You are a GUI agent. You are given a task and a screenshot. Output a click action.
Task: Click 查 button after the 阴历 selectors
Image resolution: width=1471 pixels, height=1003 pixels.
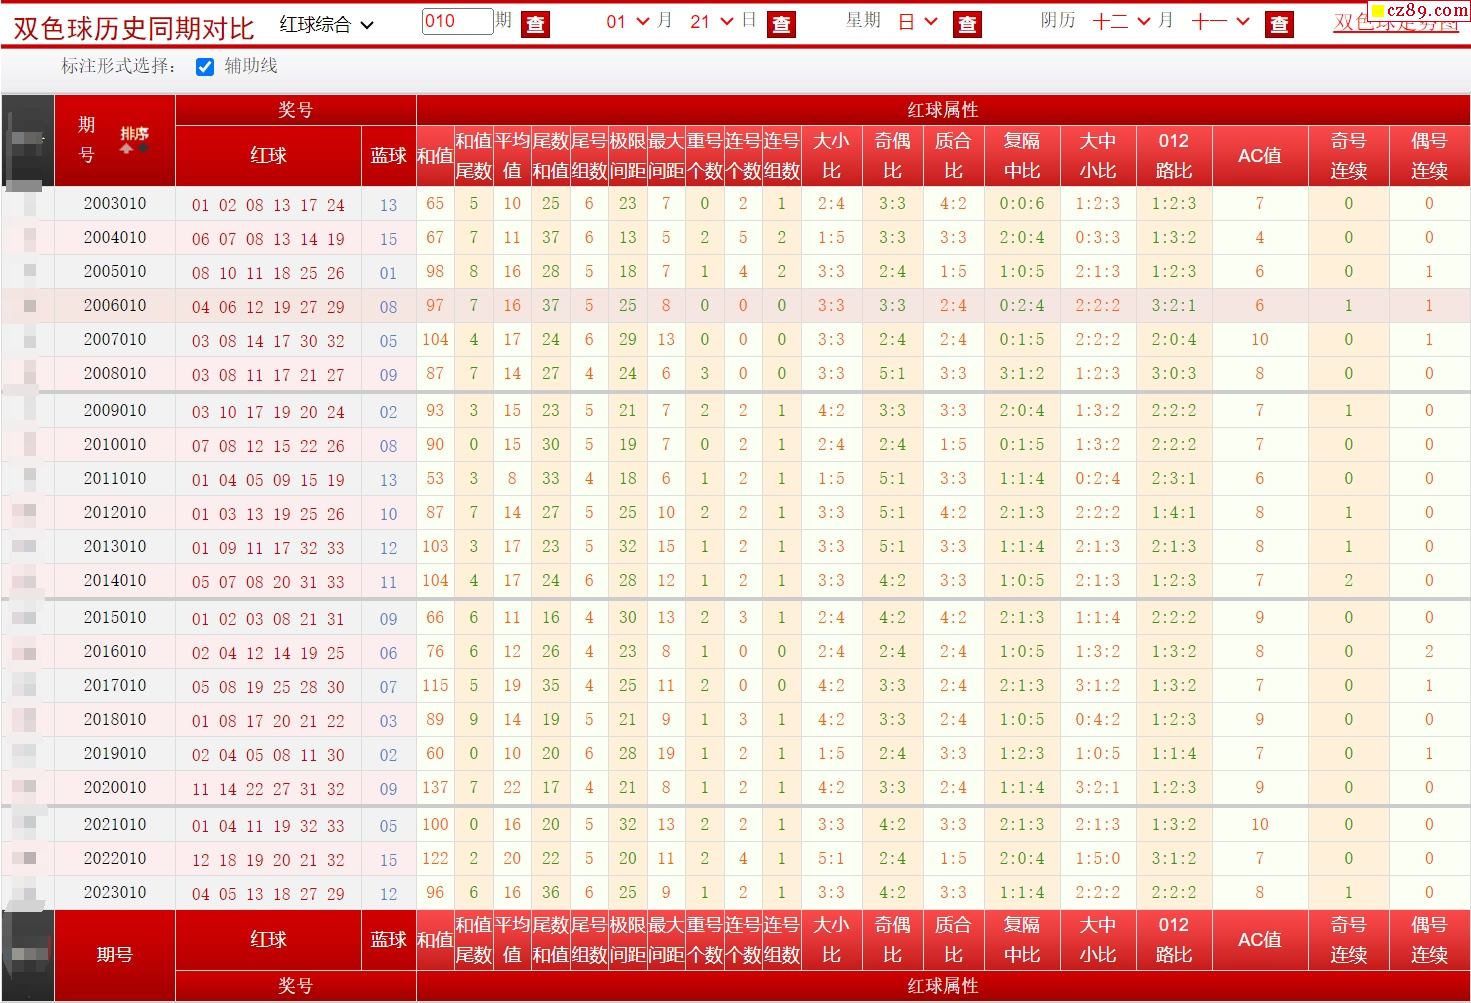[1279, 24]
